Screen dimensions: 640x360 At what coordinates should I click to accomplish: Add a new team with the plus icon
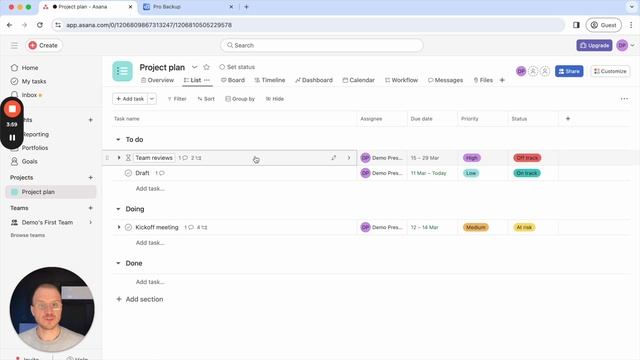[x=91, y=208]
